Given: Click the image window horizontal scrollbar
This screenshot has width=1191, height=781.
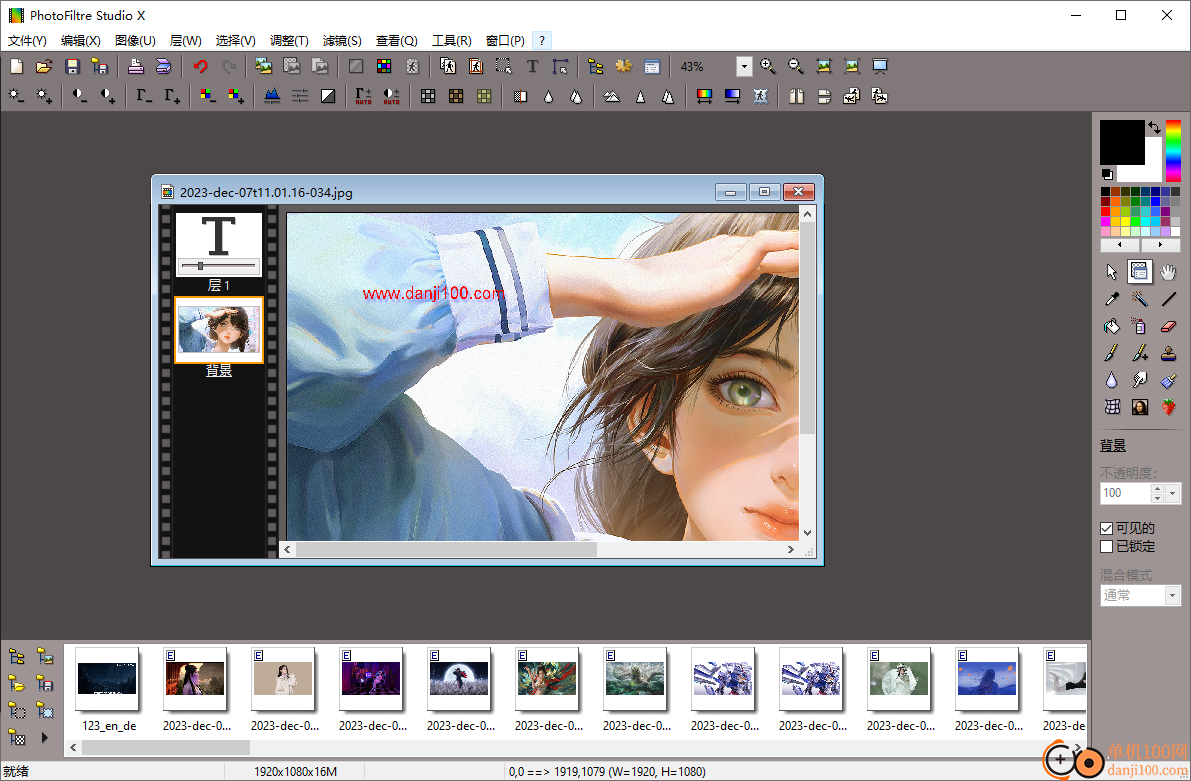Looking at the screenshot, I should pyautogui.click(x=447, y=549).
